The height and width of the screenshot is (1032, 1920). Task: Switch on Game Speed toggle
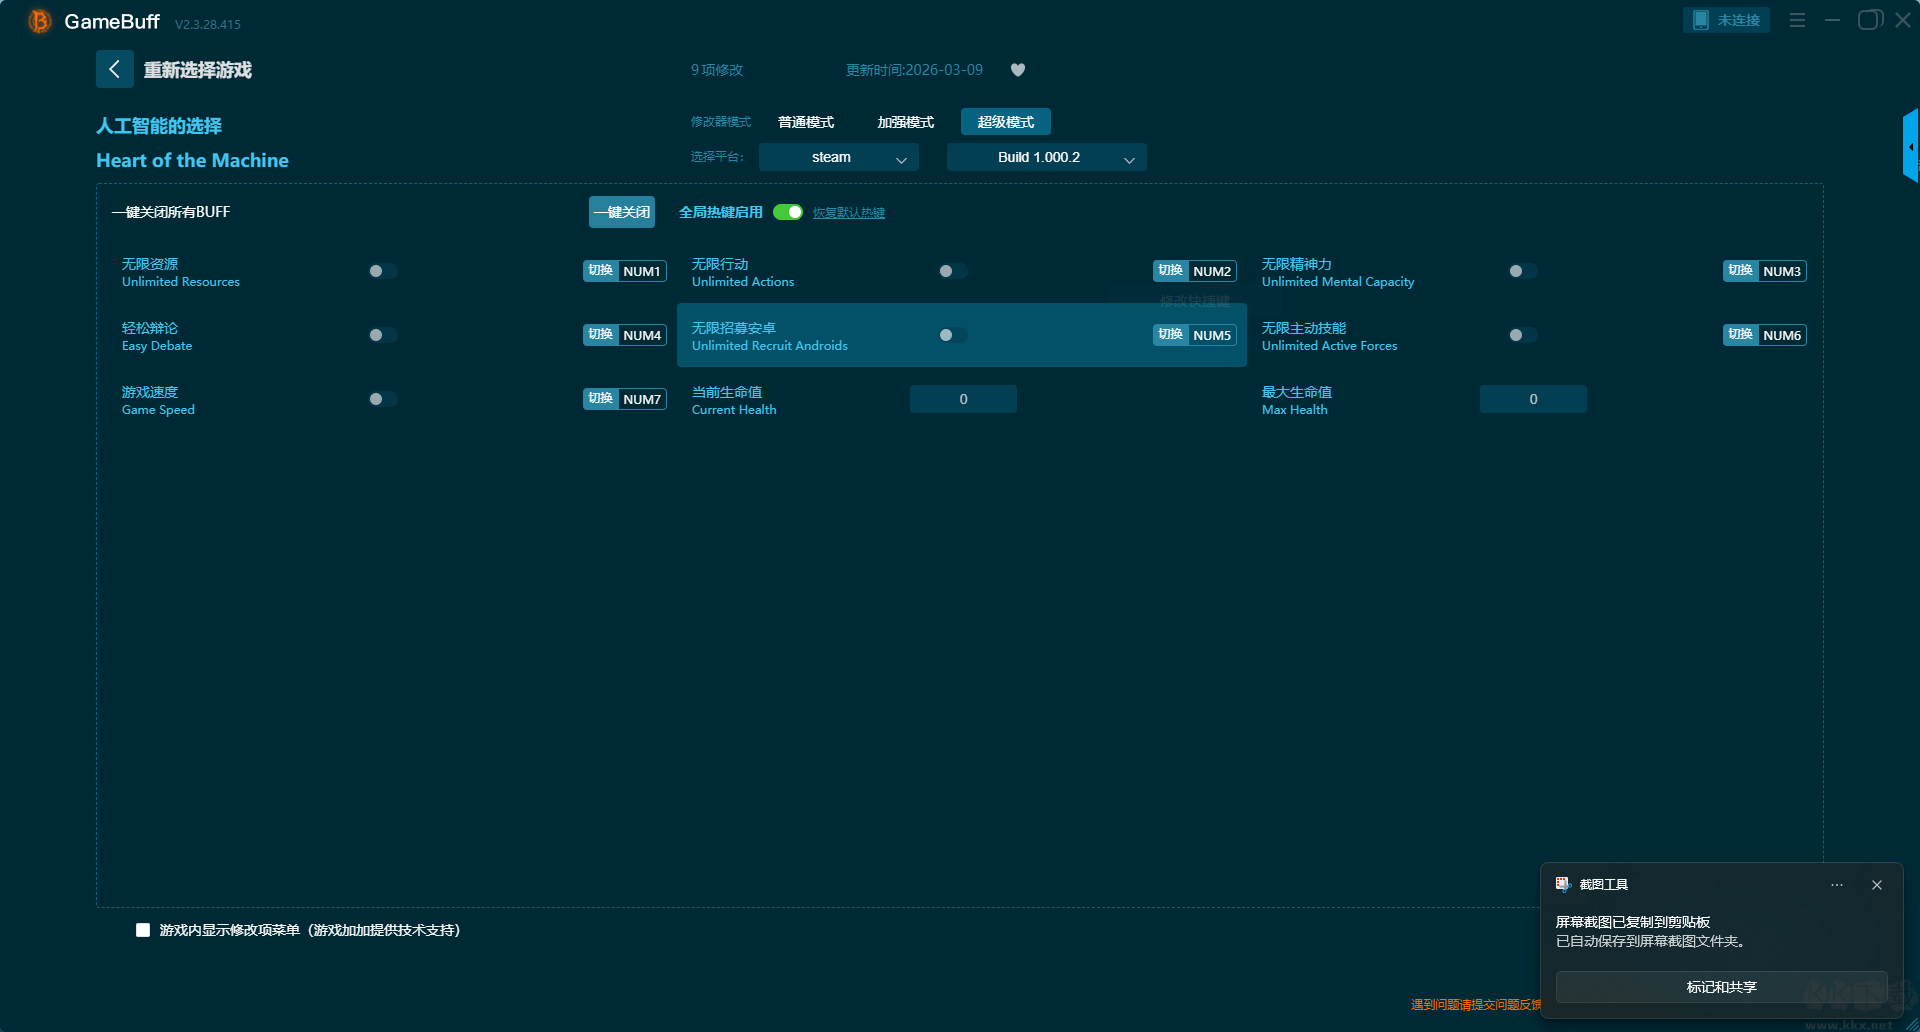(382, 399)
